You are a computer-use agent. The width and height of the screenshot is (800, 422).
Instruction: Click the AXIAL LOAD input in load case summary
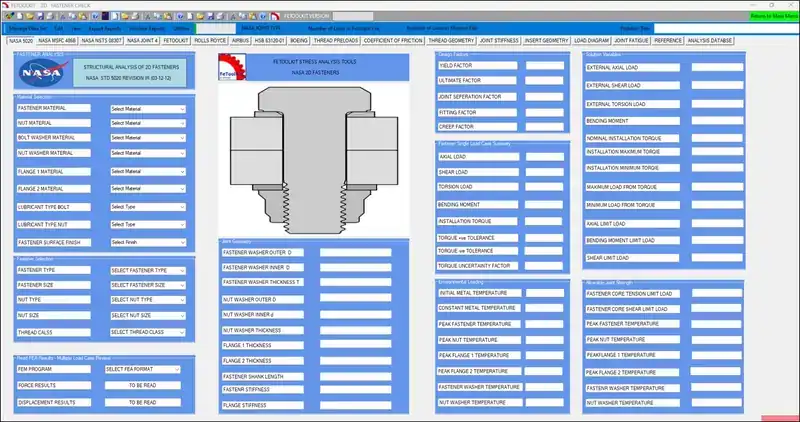[545, 157]
